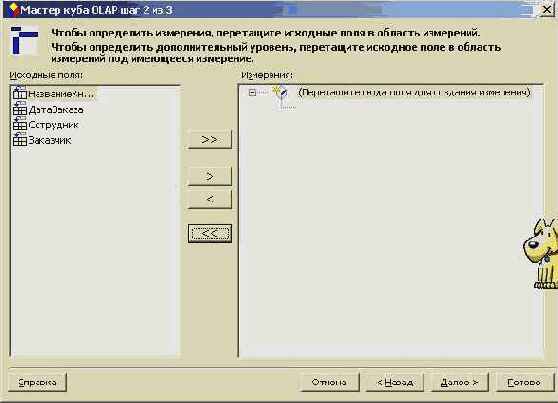Cancel the wizard with Отмена

(330, 382)
